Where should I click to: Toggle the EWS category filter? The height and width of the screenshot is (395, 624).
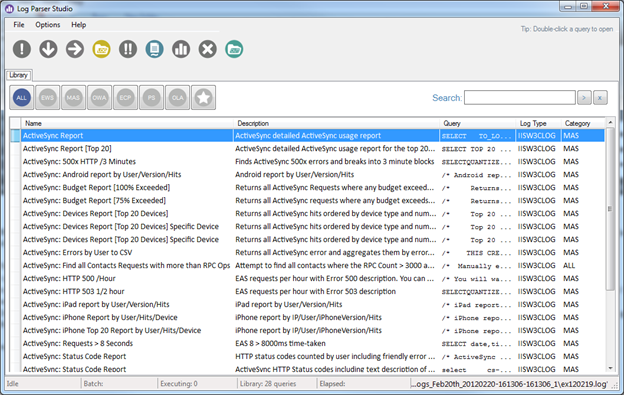click(x=47, y=97)
